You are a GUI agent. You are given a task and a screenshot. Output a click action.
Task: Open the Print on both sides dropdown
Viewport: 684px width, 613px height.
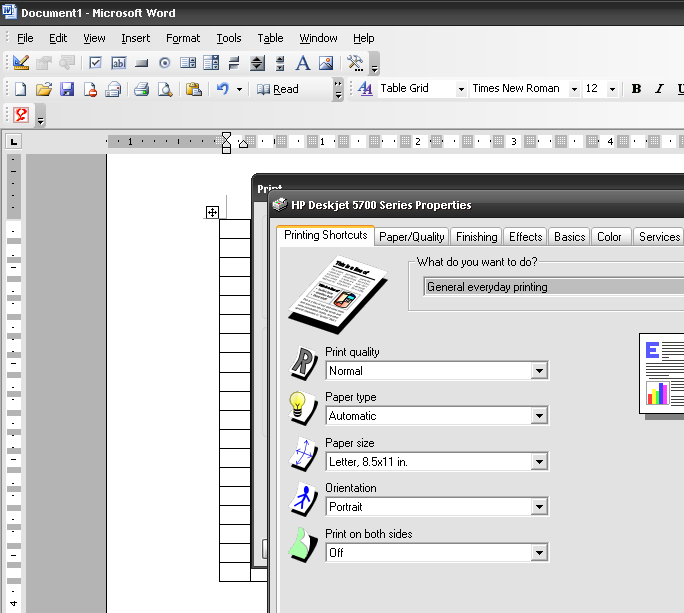tap(539, 553)
